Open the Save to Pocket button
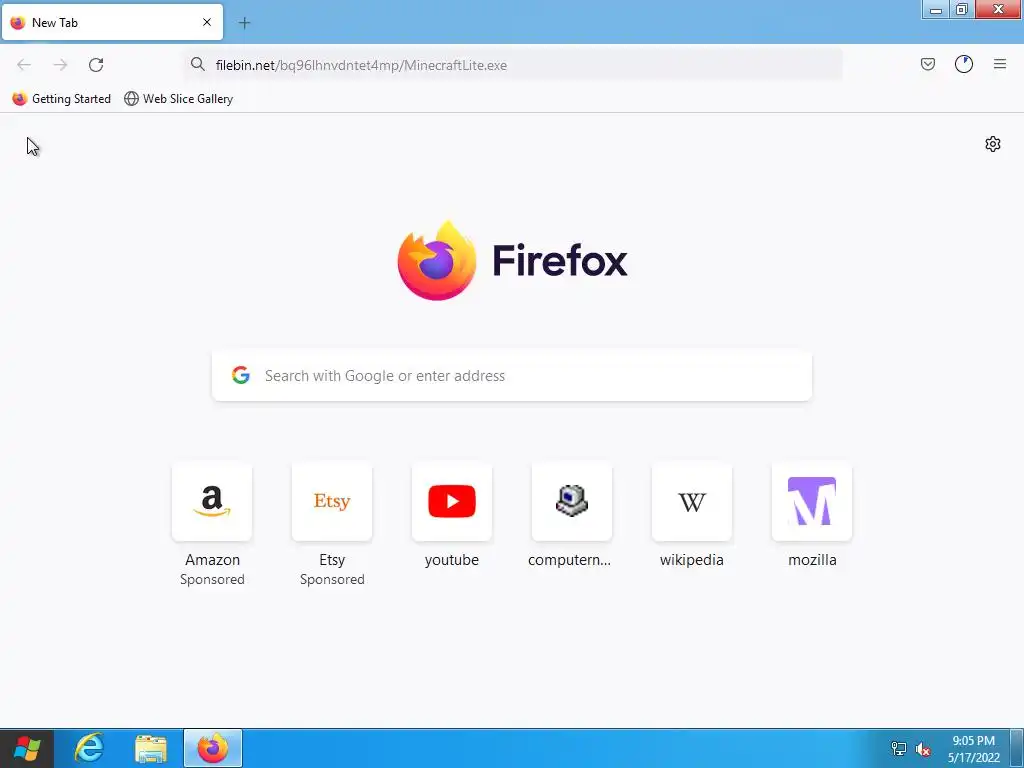1024x768 pixels. 928,64
